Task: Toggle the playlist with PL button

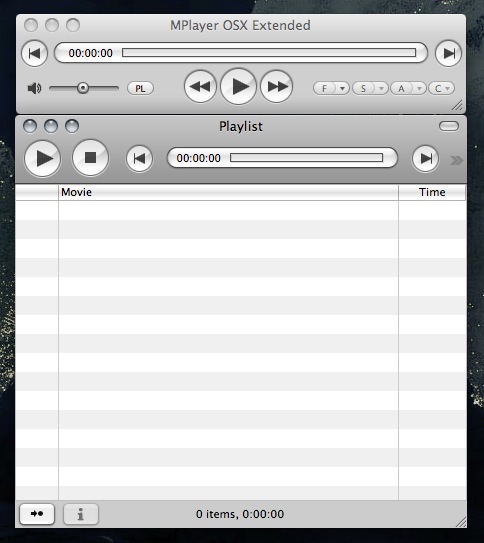Action: [140, 88]
